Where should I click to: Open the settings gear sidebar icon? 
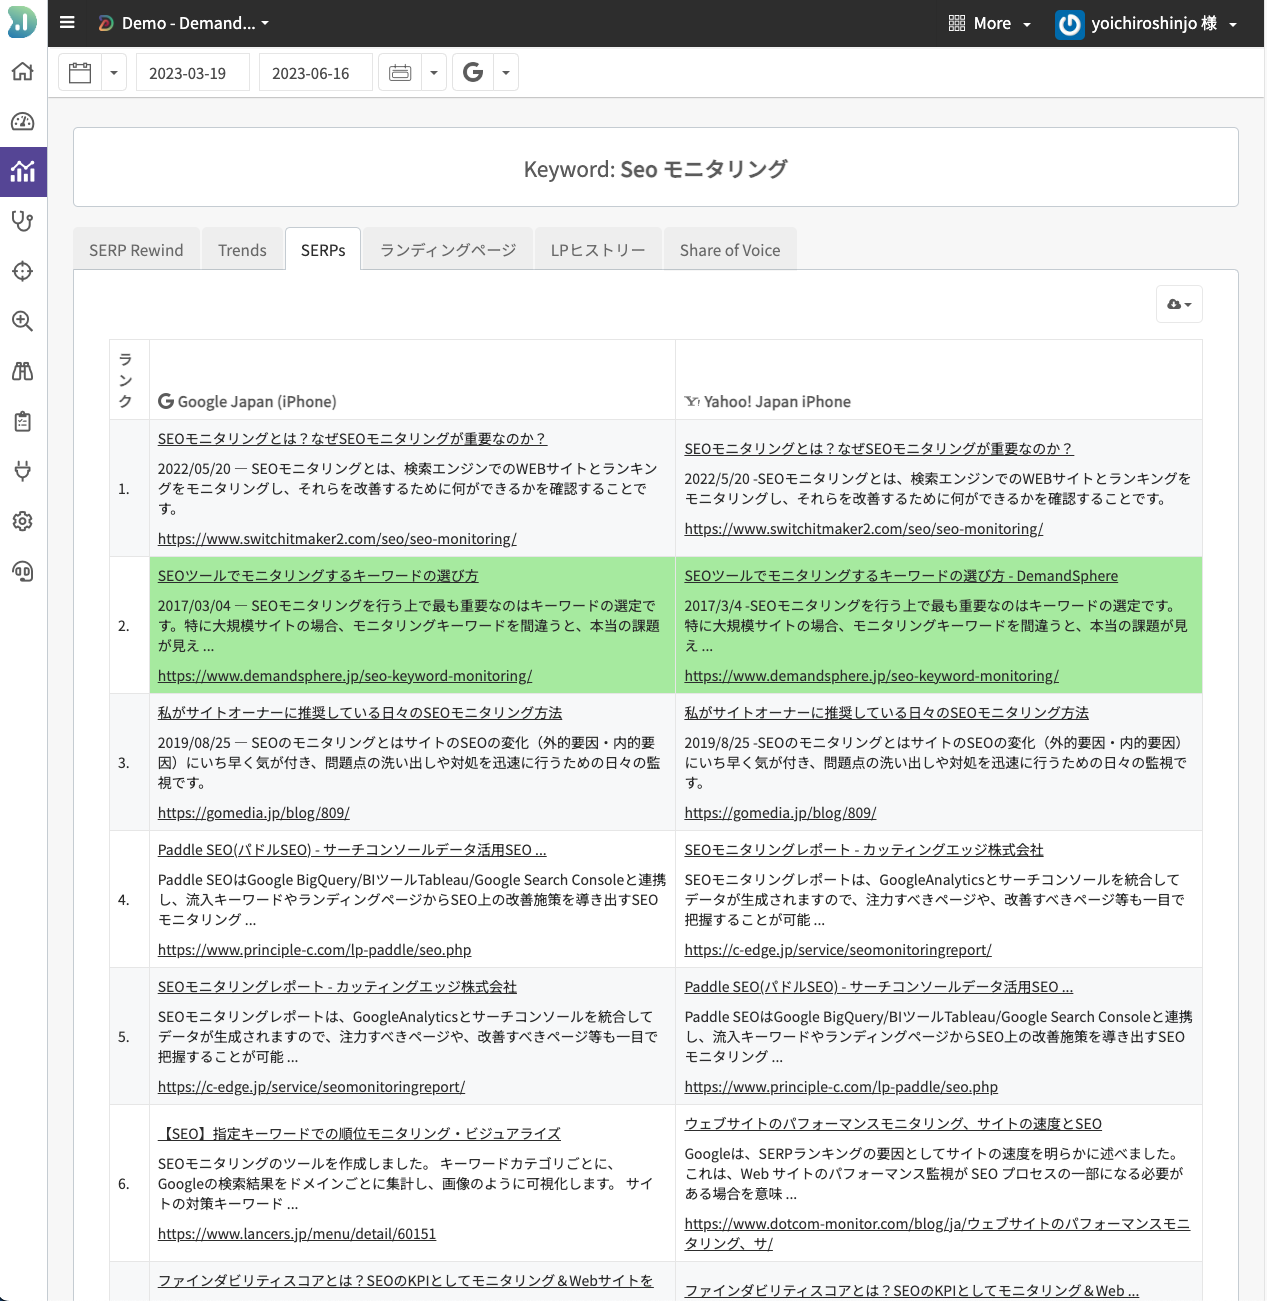(x=22, y=521)
